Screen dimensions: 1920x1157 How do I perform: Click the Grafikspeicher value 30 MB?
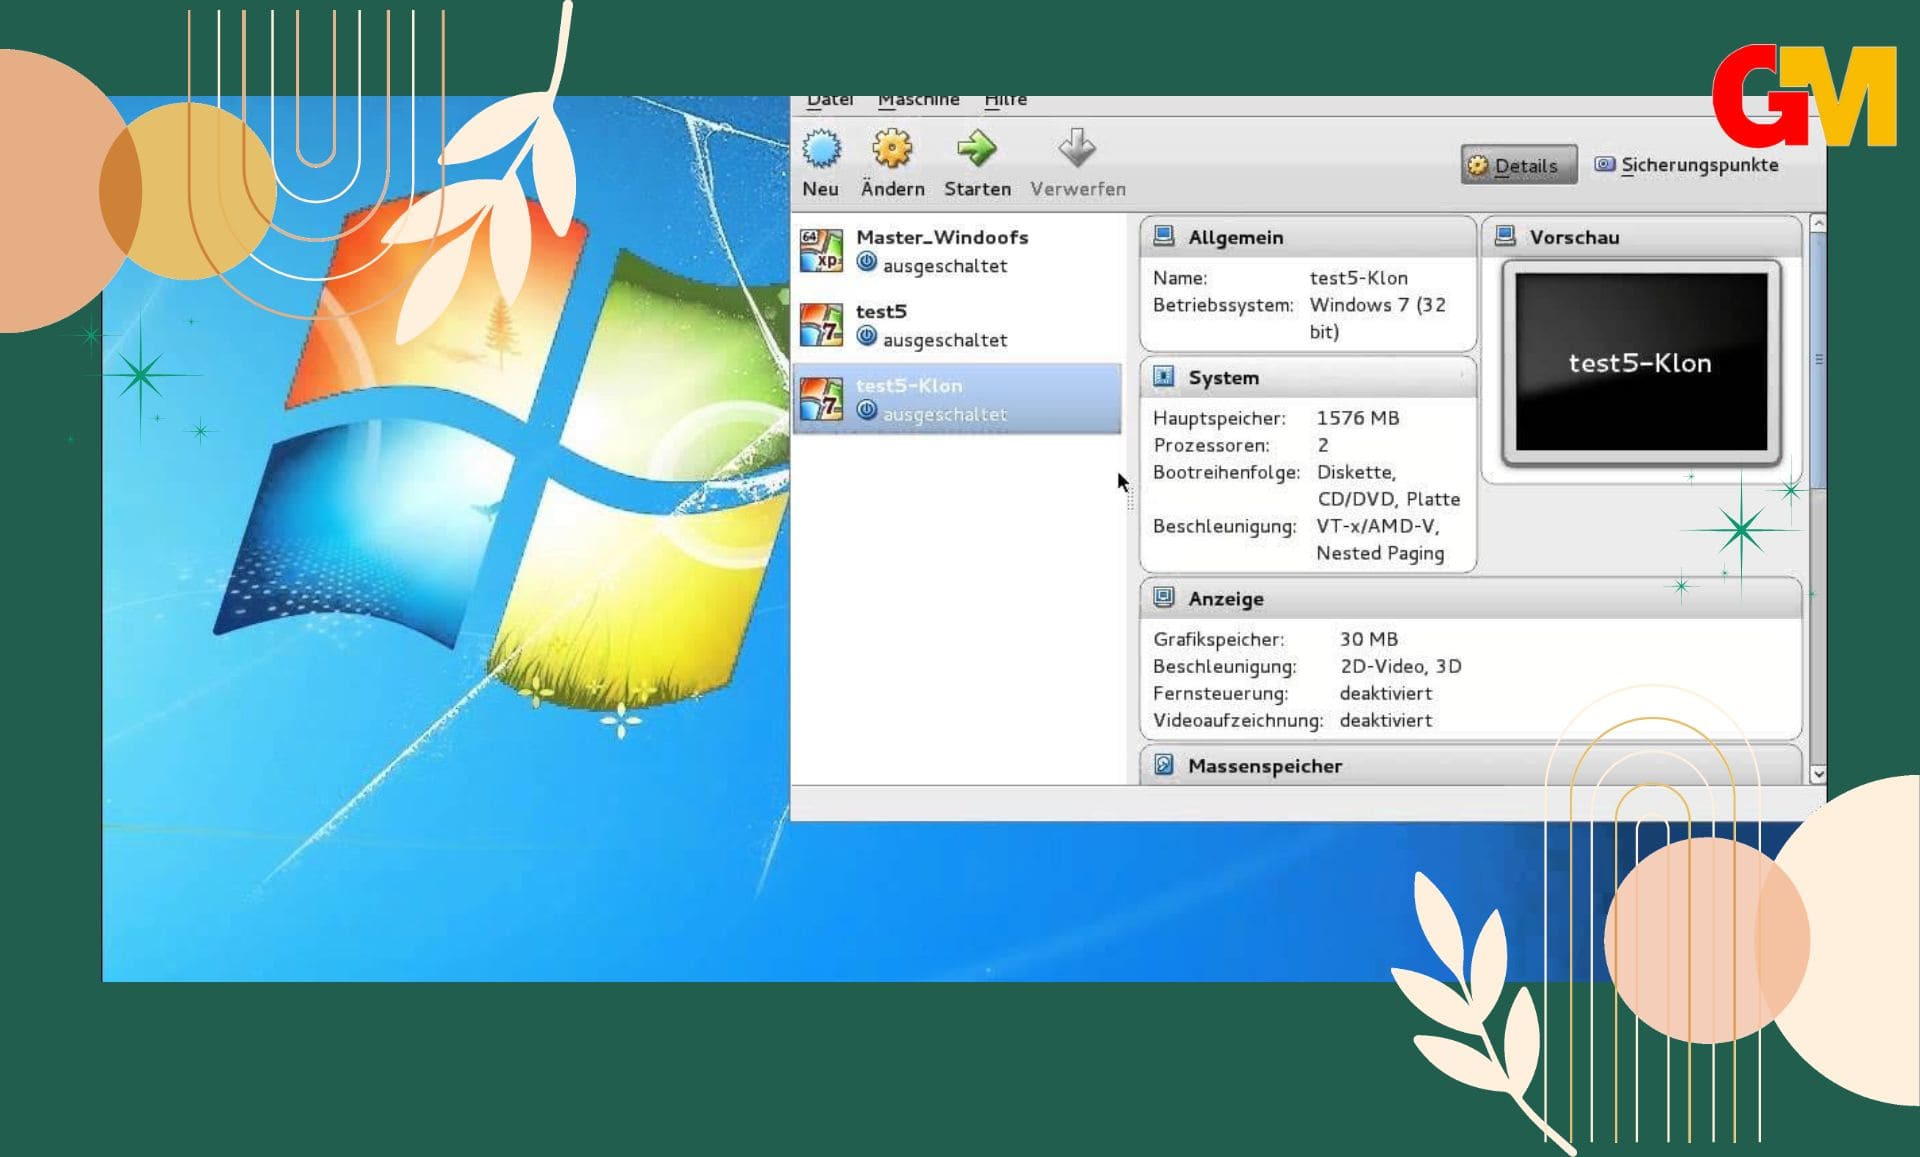click(1368, 639)
